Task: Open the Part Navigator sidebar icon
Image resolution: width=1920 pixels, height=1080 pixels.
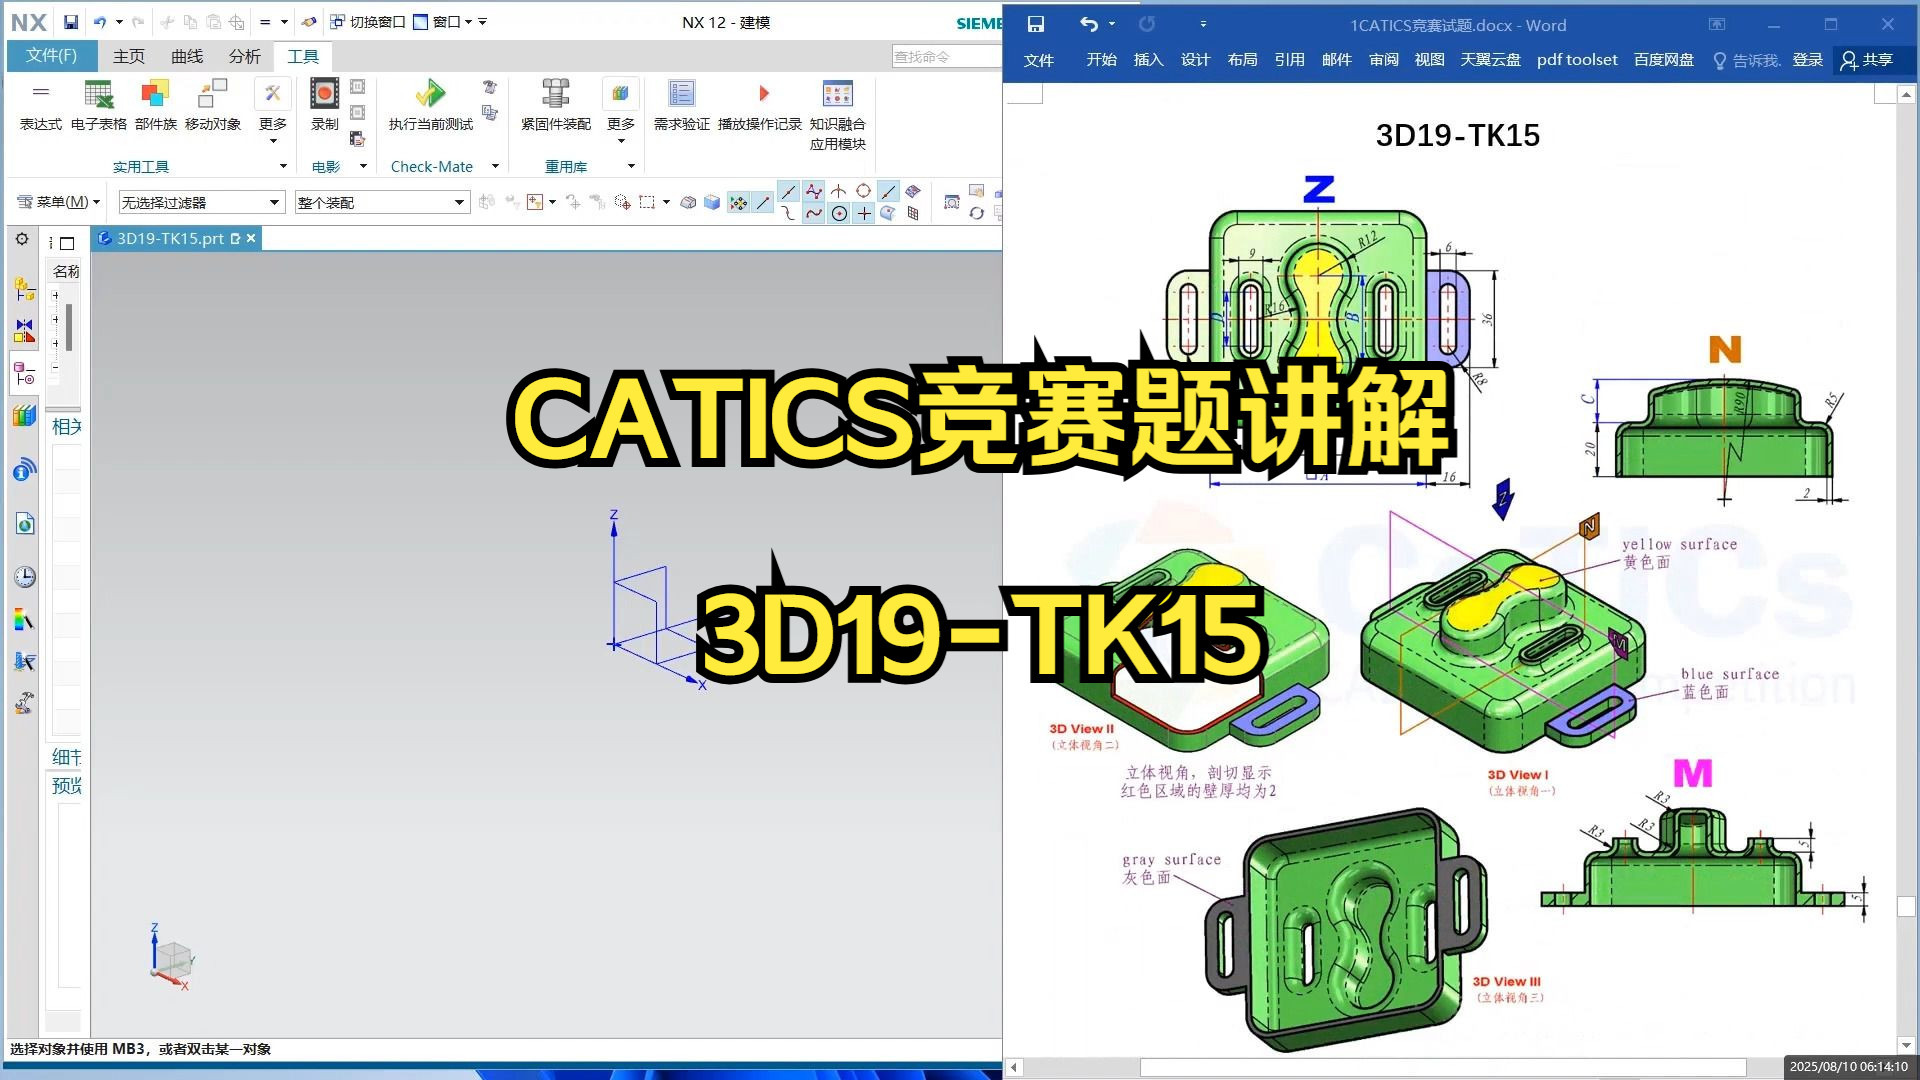Action: coord(24,374)
